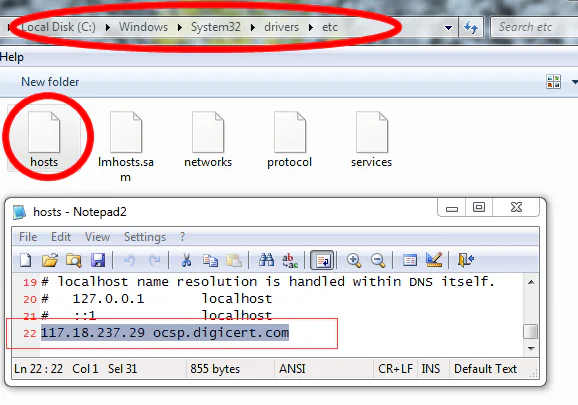578x405 pixels.
Task: Open the view options dropdown arrow
Action: pos(574,81)
